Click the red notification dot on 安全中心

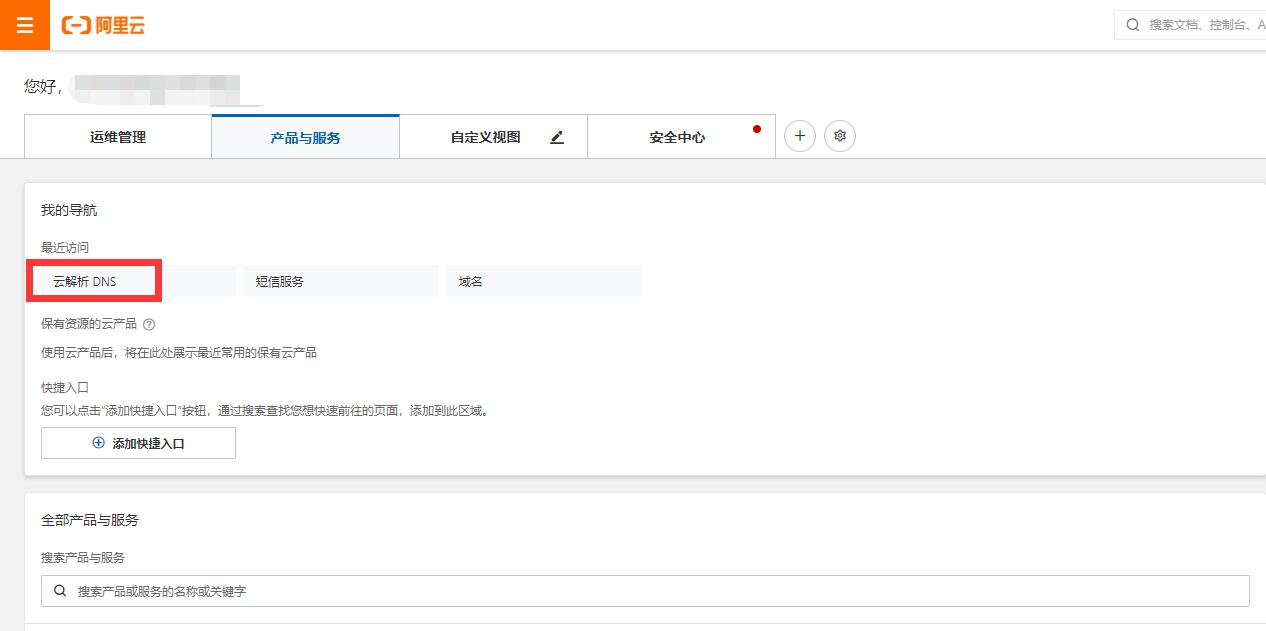pyautogui.click(x=757, y=129)
